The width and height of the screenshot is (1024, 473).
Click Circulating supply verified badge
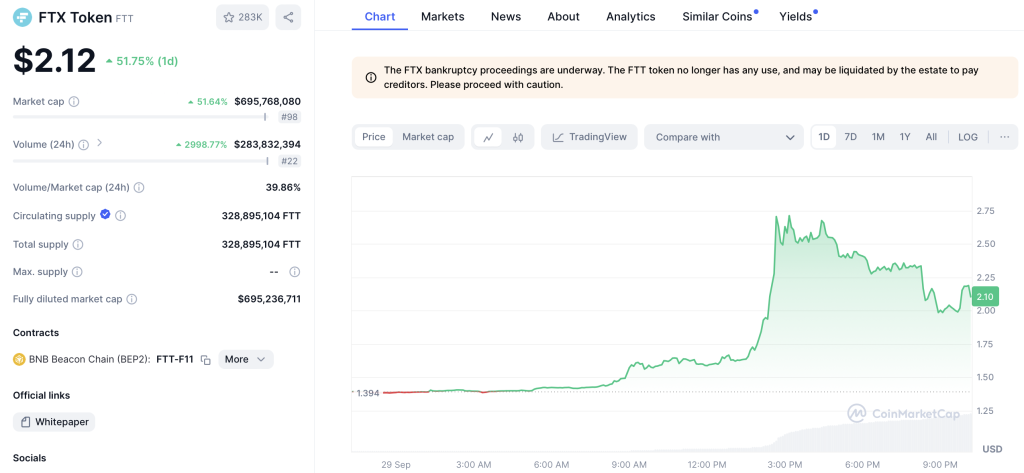point(105,215)
